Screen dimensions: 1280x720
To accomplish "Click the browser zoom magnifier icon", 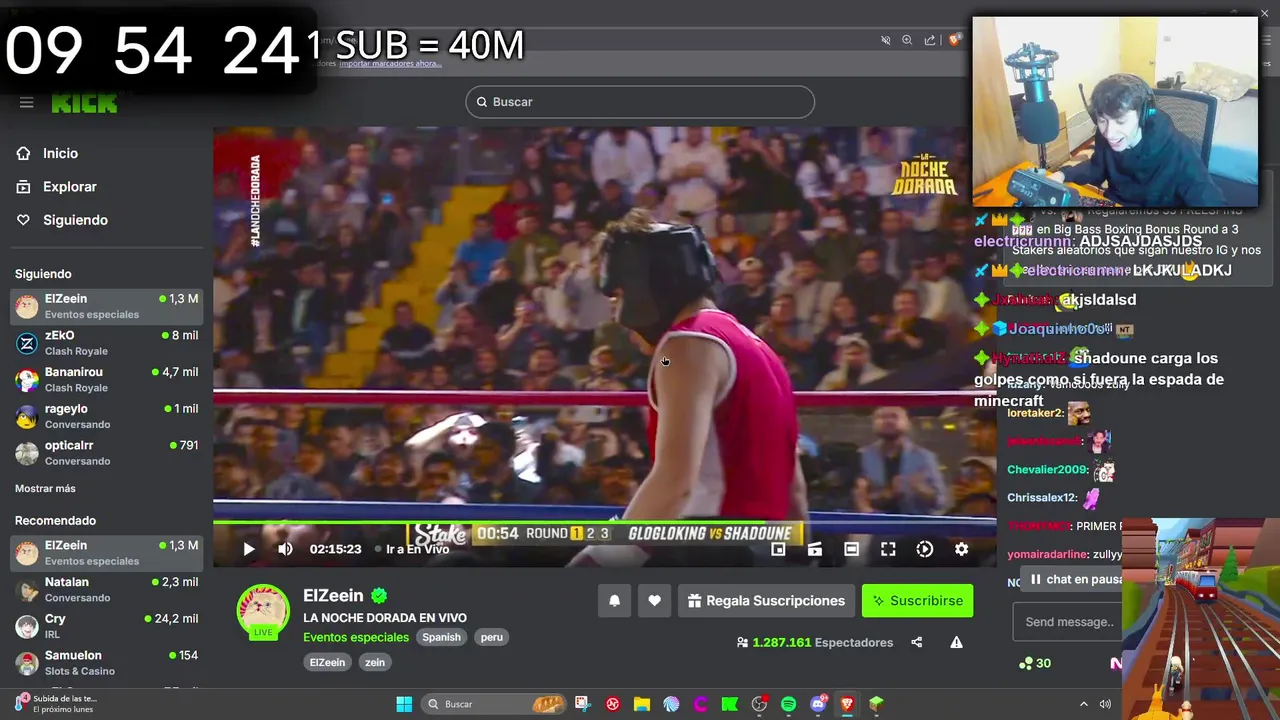I will (907, 40).
